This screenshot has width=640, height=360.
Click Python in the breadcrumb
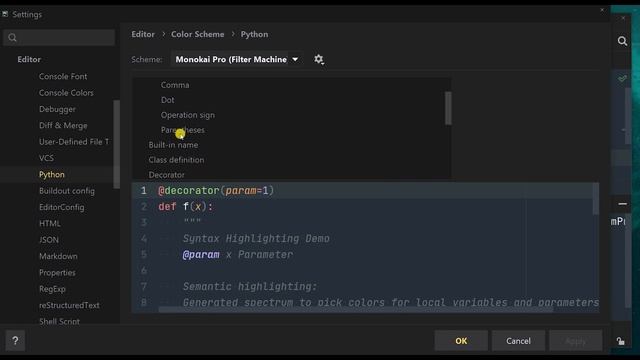point(254,34)
